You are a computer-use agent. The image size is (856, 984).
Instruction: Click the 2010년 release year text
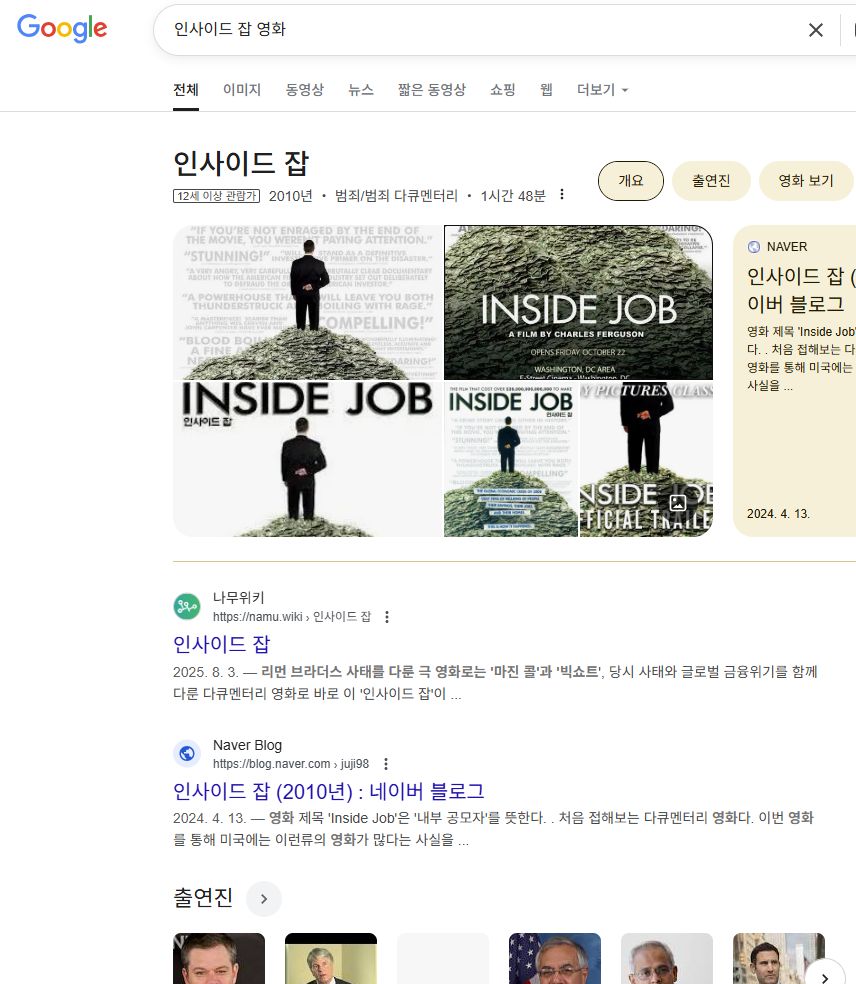click(291, 196)
